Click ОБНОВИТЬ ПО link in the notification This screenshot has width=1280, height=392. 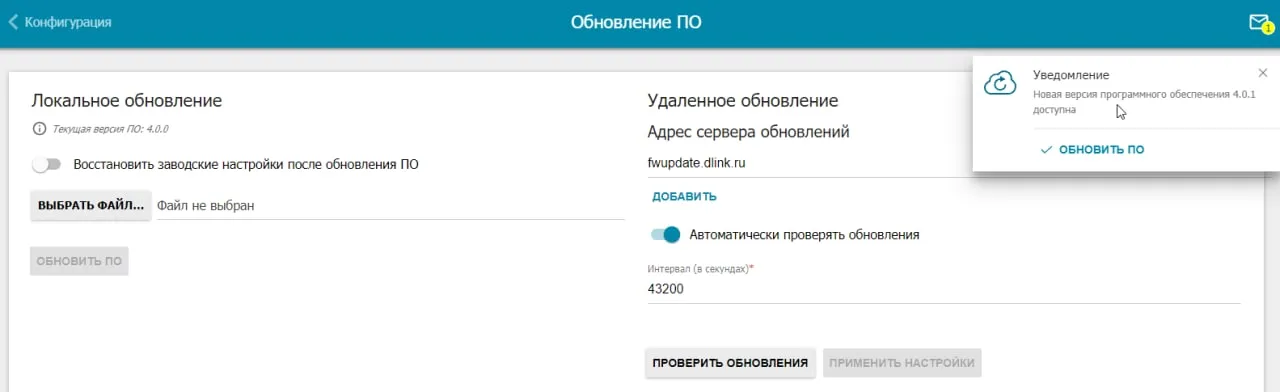point(1101,149)
